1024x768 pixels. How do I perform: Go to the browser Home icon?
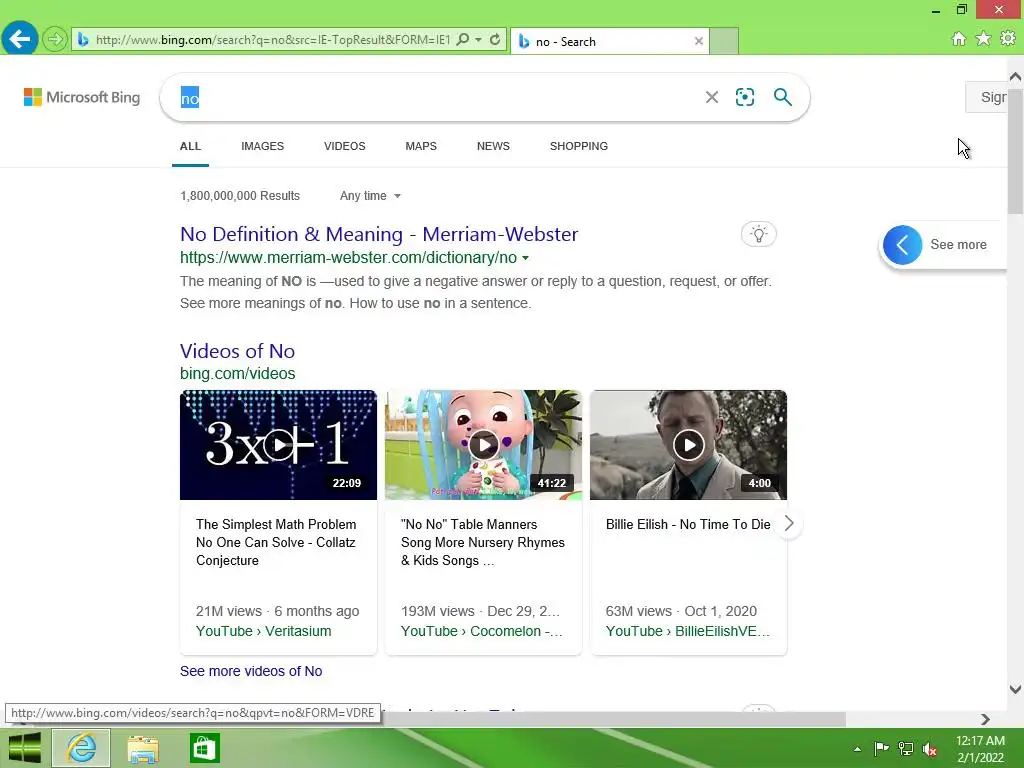coord(959,39)
